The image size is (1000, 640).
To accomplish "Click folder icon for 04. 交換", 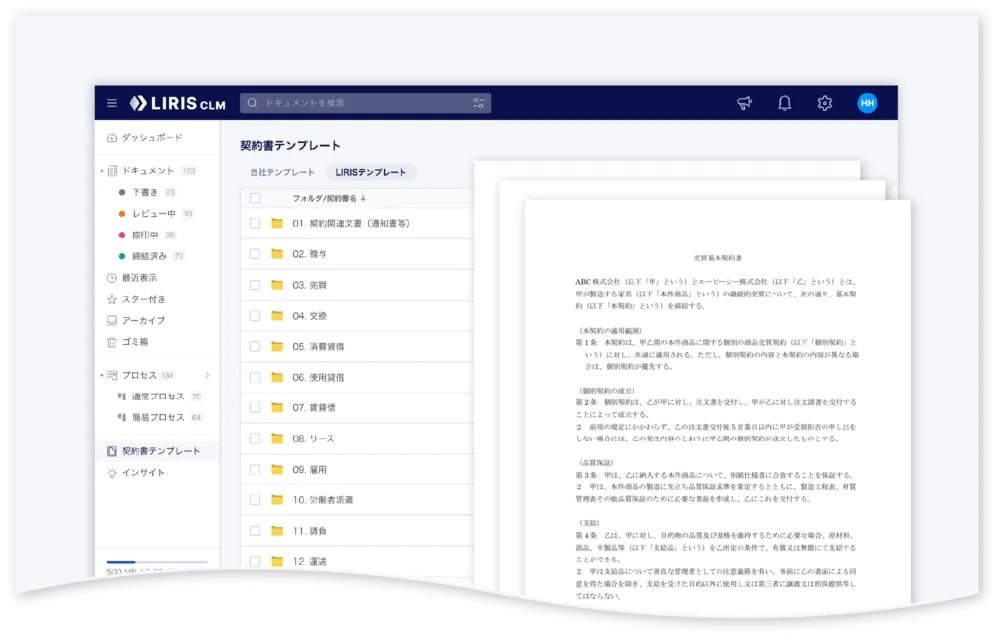I will tap(277, 316).
